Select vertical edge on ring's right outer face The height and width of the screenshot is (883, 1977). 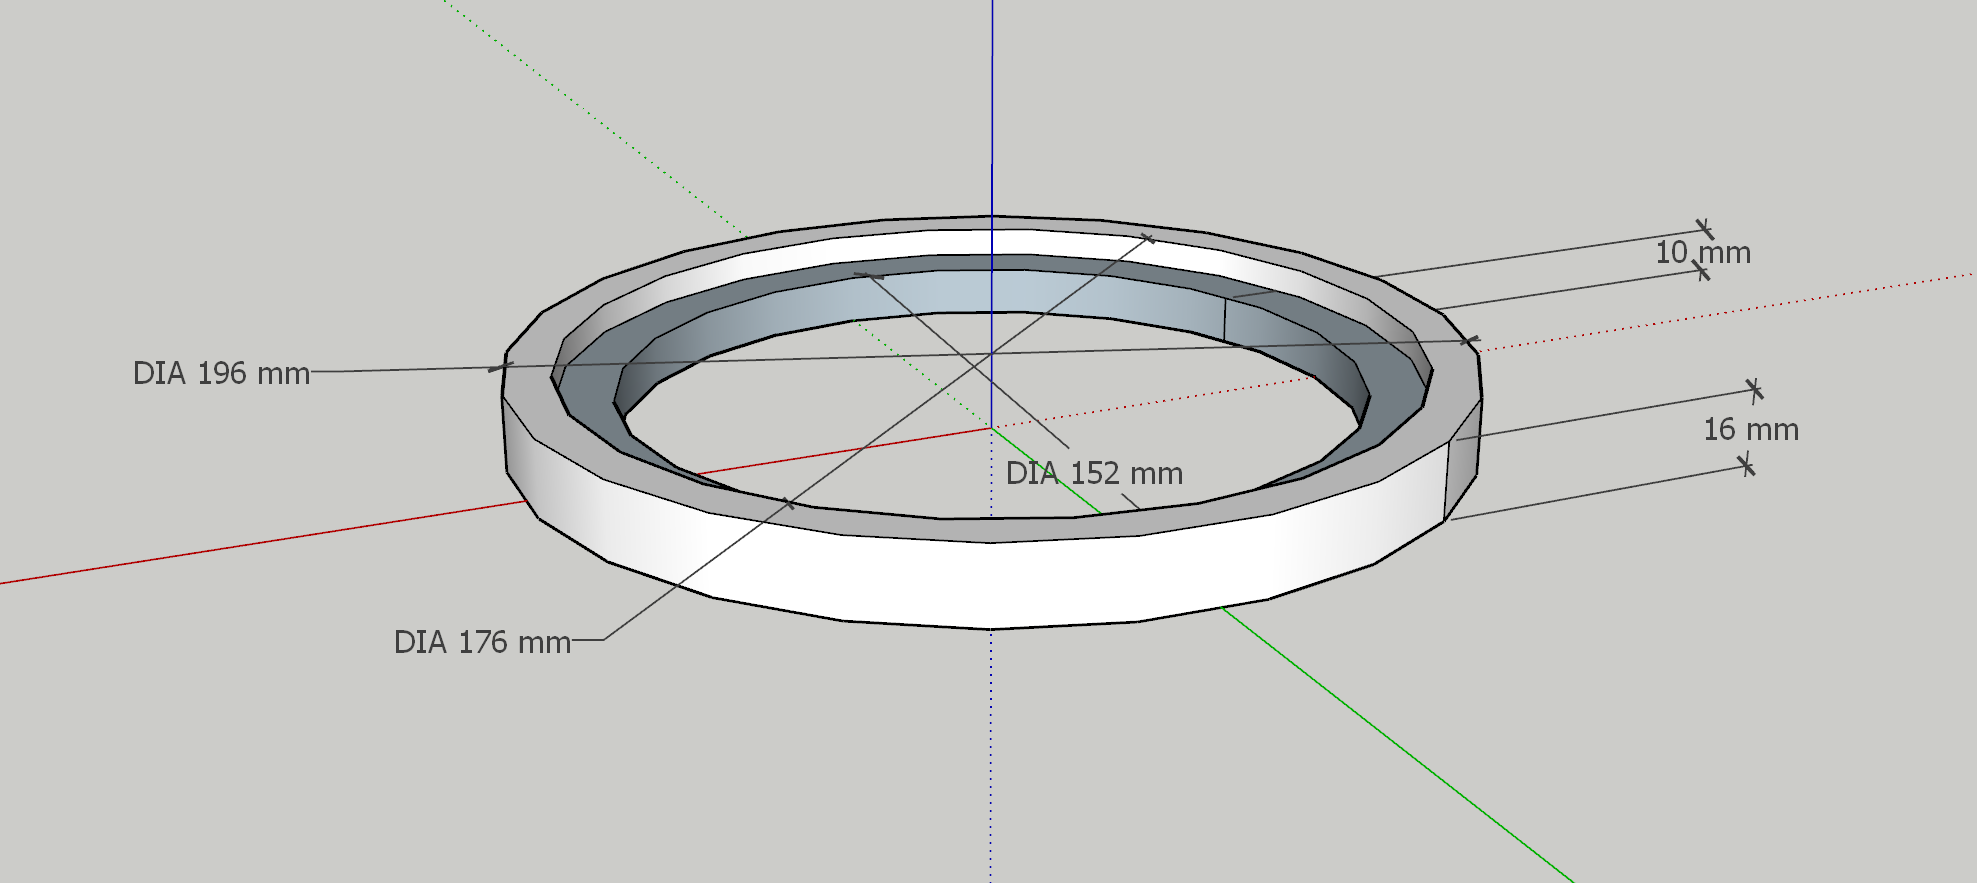tap(1447, 480)
